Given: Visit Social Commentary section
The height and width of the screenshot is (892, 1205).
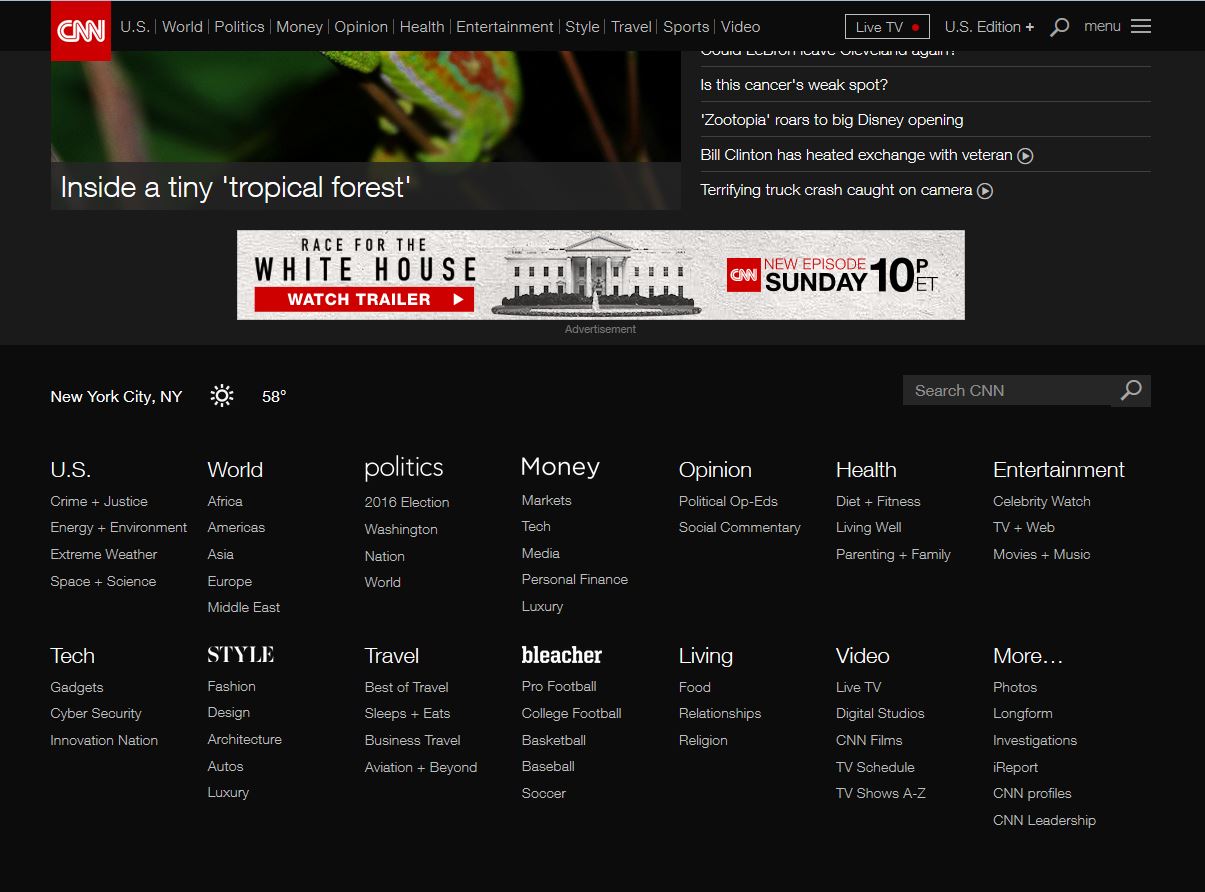Looking at the screenshot, I should 740,527.
